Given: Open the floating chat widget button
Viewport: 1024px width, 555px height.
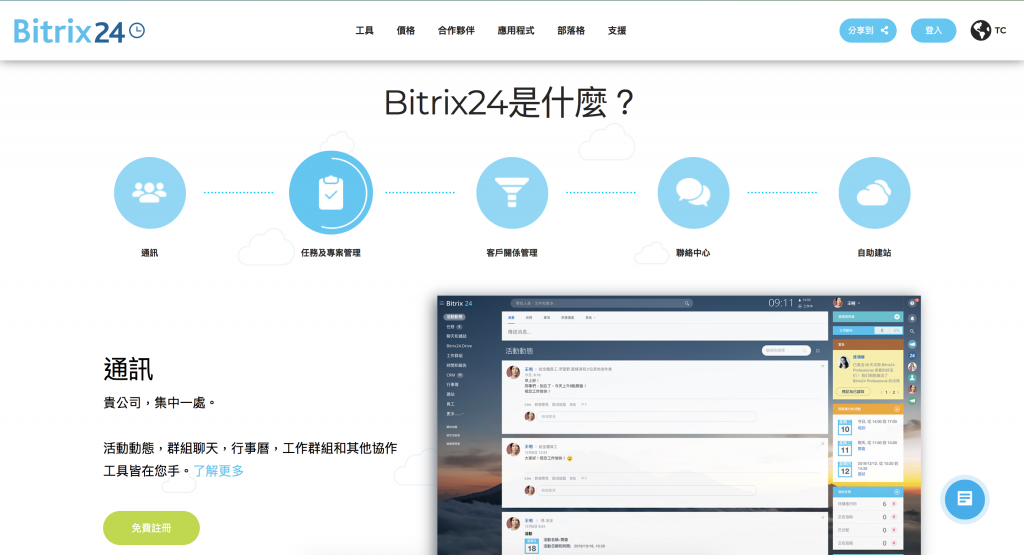Looking at the screenshot, I should tap(965, 500).
